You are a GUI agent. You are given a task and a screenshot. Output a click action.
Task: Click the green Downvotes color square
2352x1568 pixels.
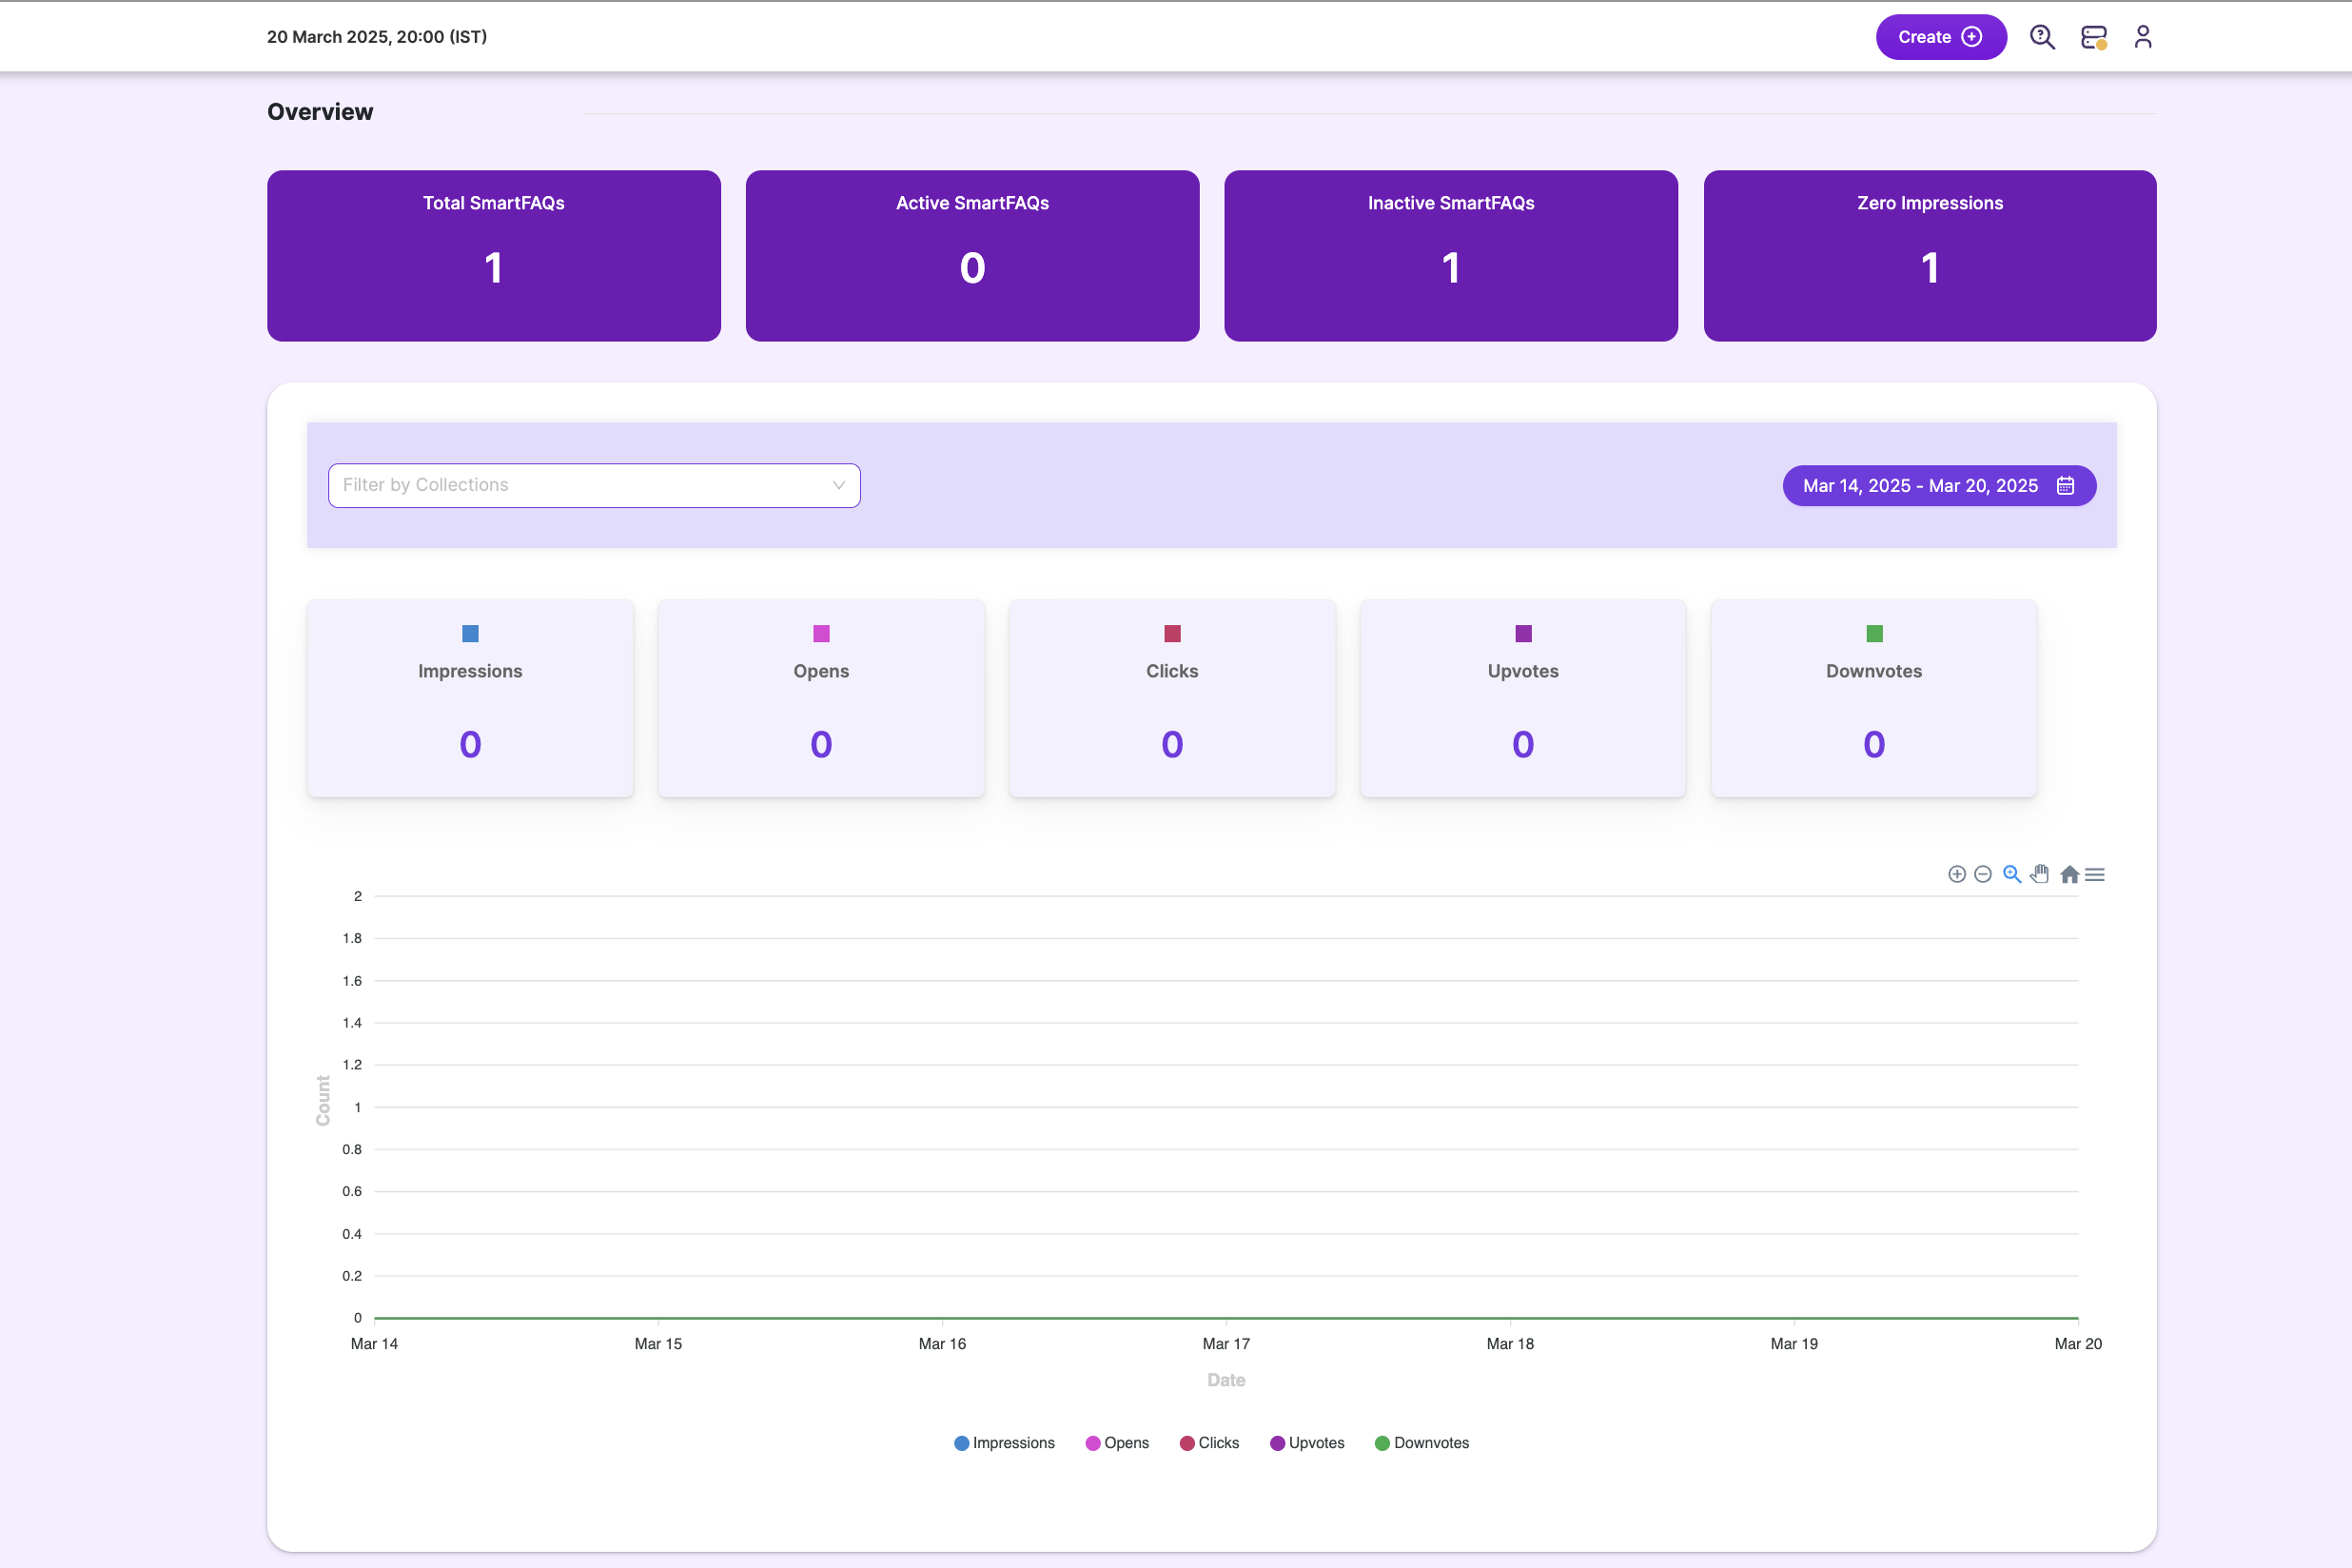coord(1874,633)
